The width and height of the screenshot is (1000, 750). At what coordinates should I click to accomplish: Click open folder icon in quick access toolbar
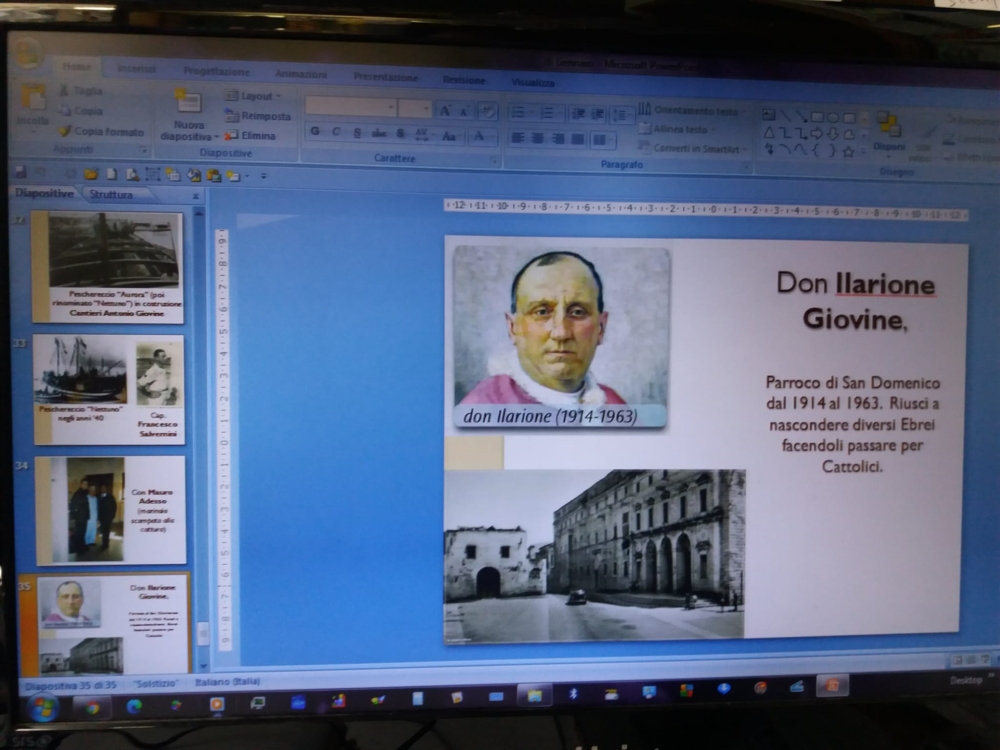coord(91,173)
